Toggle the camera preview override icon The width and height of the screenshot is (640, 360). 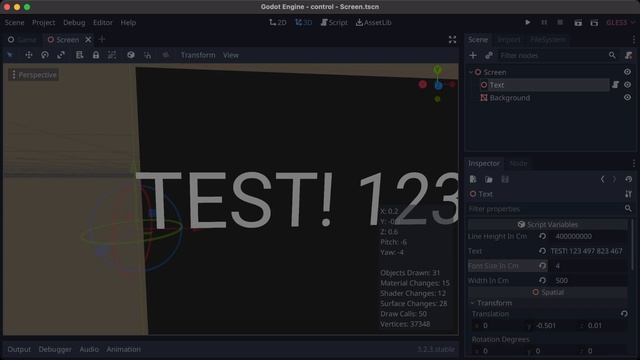click(x=165, y=55)
